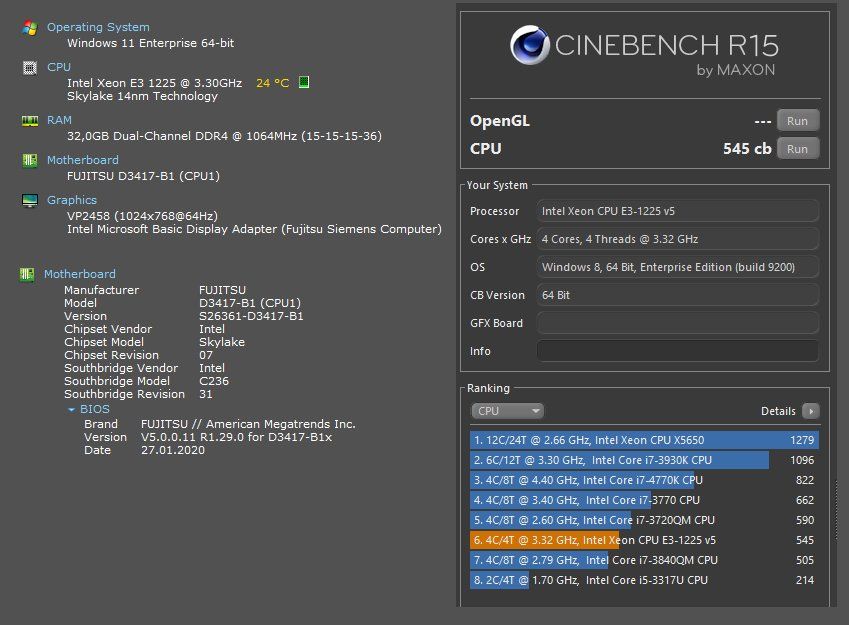
Task: Click the Details arrow button in Ranking
Action: click(811, 411)
